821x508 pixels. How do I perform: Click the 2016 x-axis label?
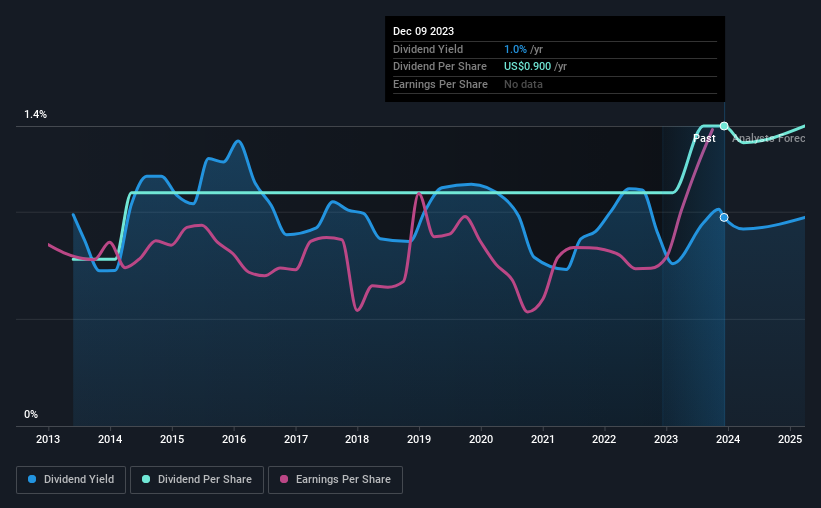234,439
